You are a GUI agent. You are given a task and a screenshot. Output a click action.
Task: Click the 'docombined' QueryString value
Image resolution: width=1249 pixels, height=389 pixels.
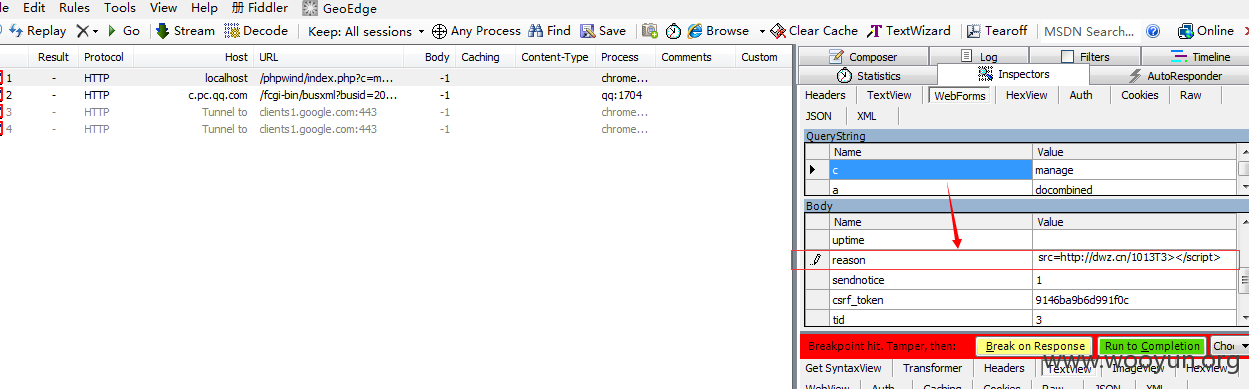click(x=1135, y=189)
